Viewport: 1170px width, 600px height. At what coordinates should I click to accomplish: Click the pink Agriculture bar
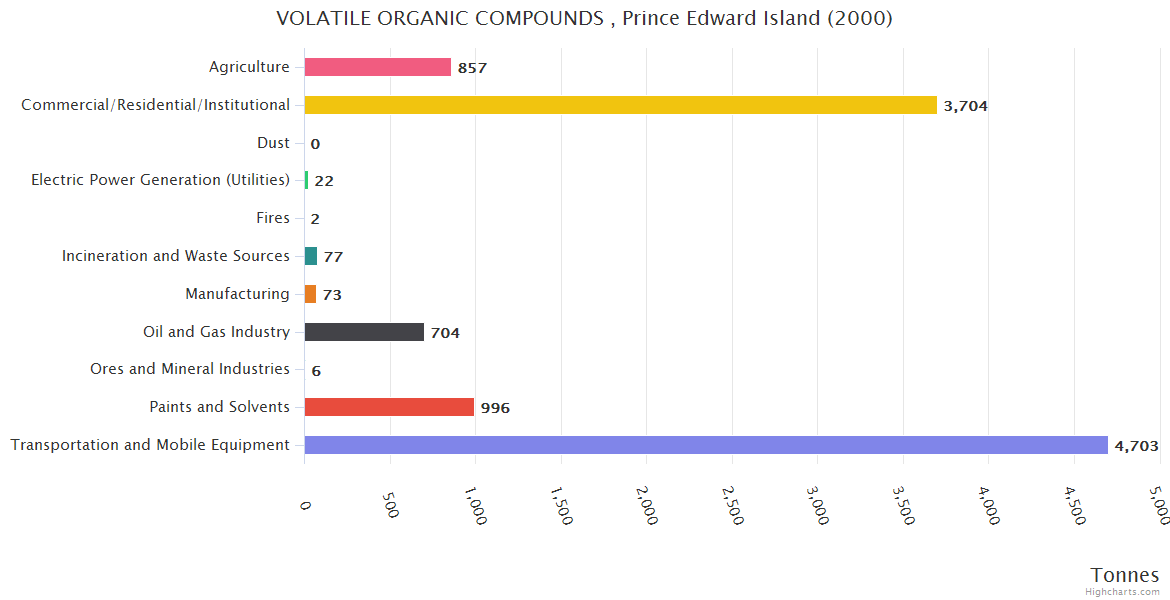377,67
